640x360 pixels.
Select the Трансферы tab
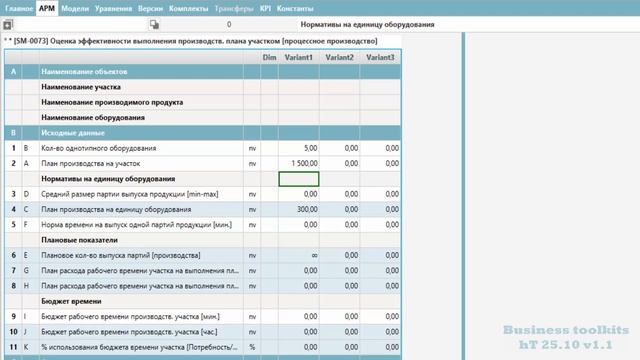234,8
